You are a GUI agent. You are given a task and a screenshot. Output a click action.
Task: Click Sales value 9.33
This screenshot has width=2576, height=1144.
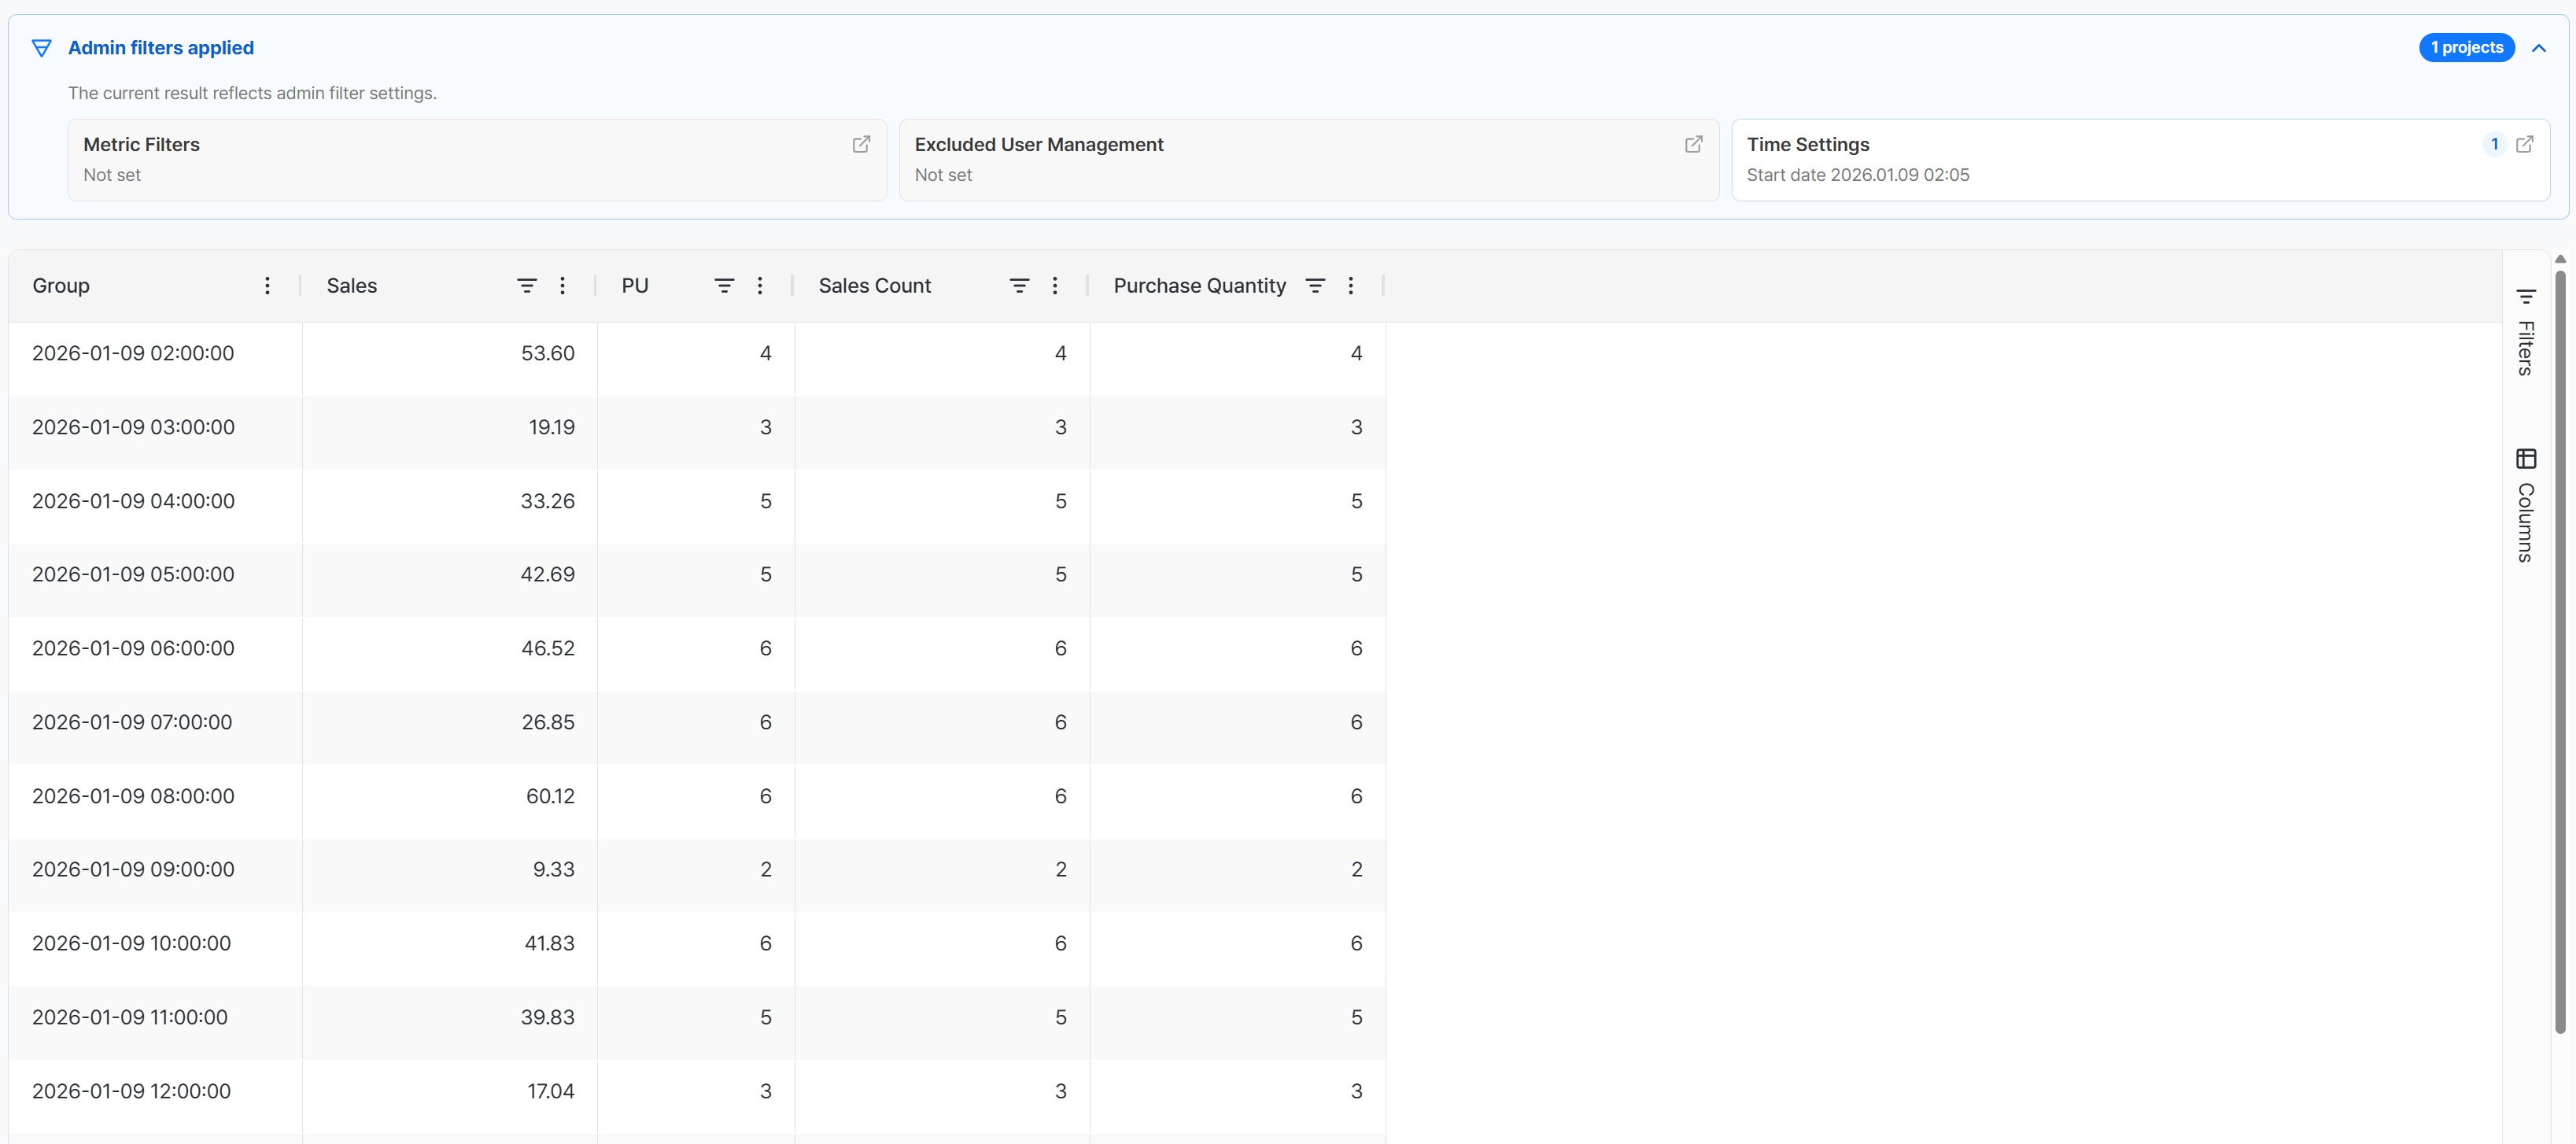pos(554,870)
